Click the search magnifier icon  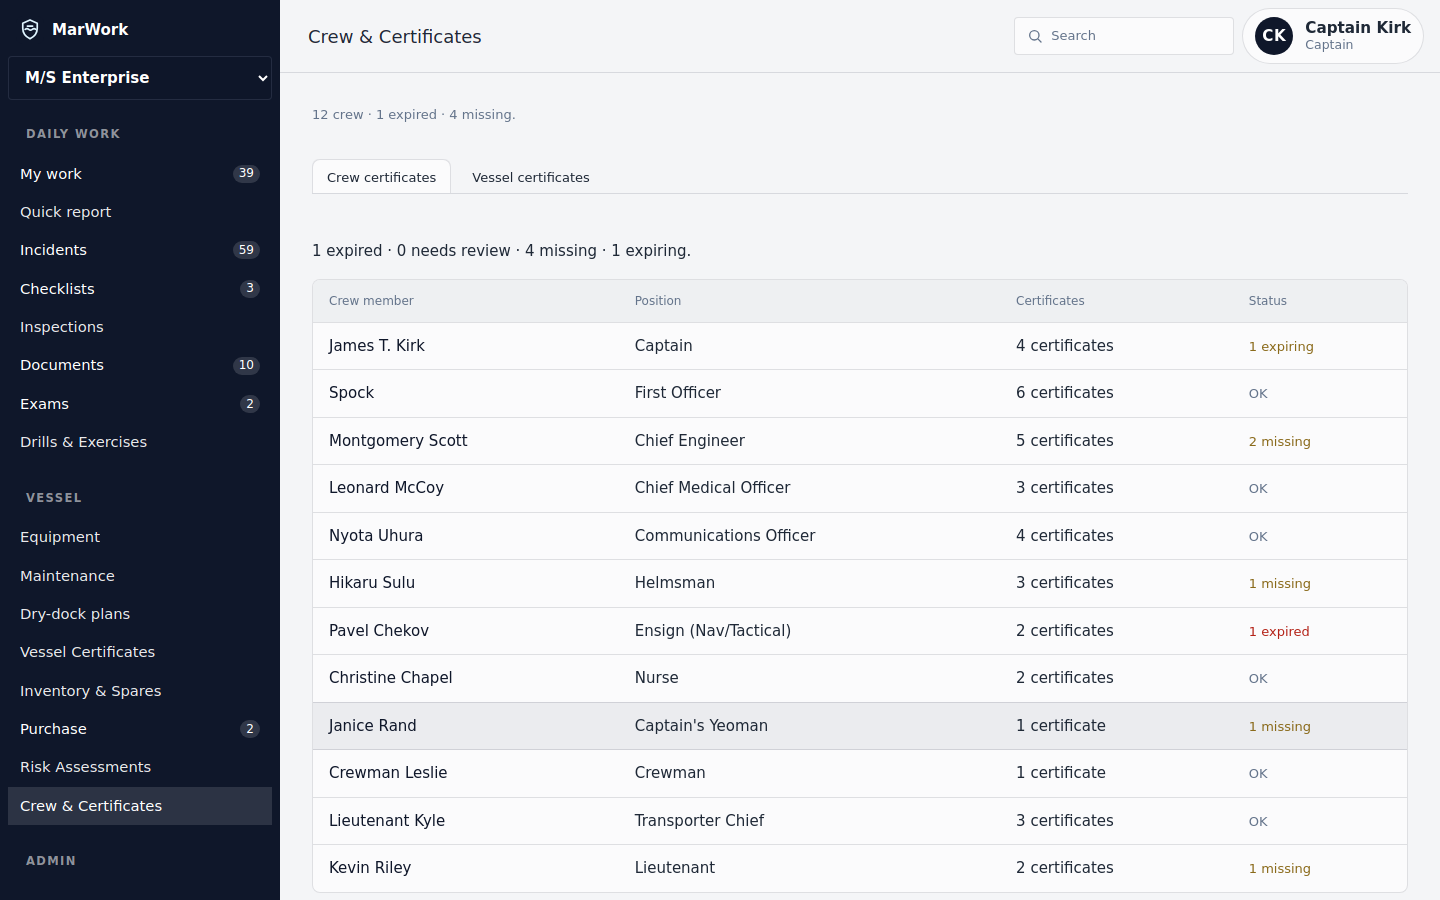point(1035,36)
